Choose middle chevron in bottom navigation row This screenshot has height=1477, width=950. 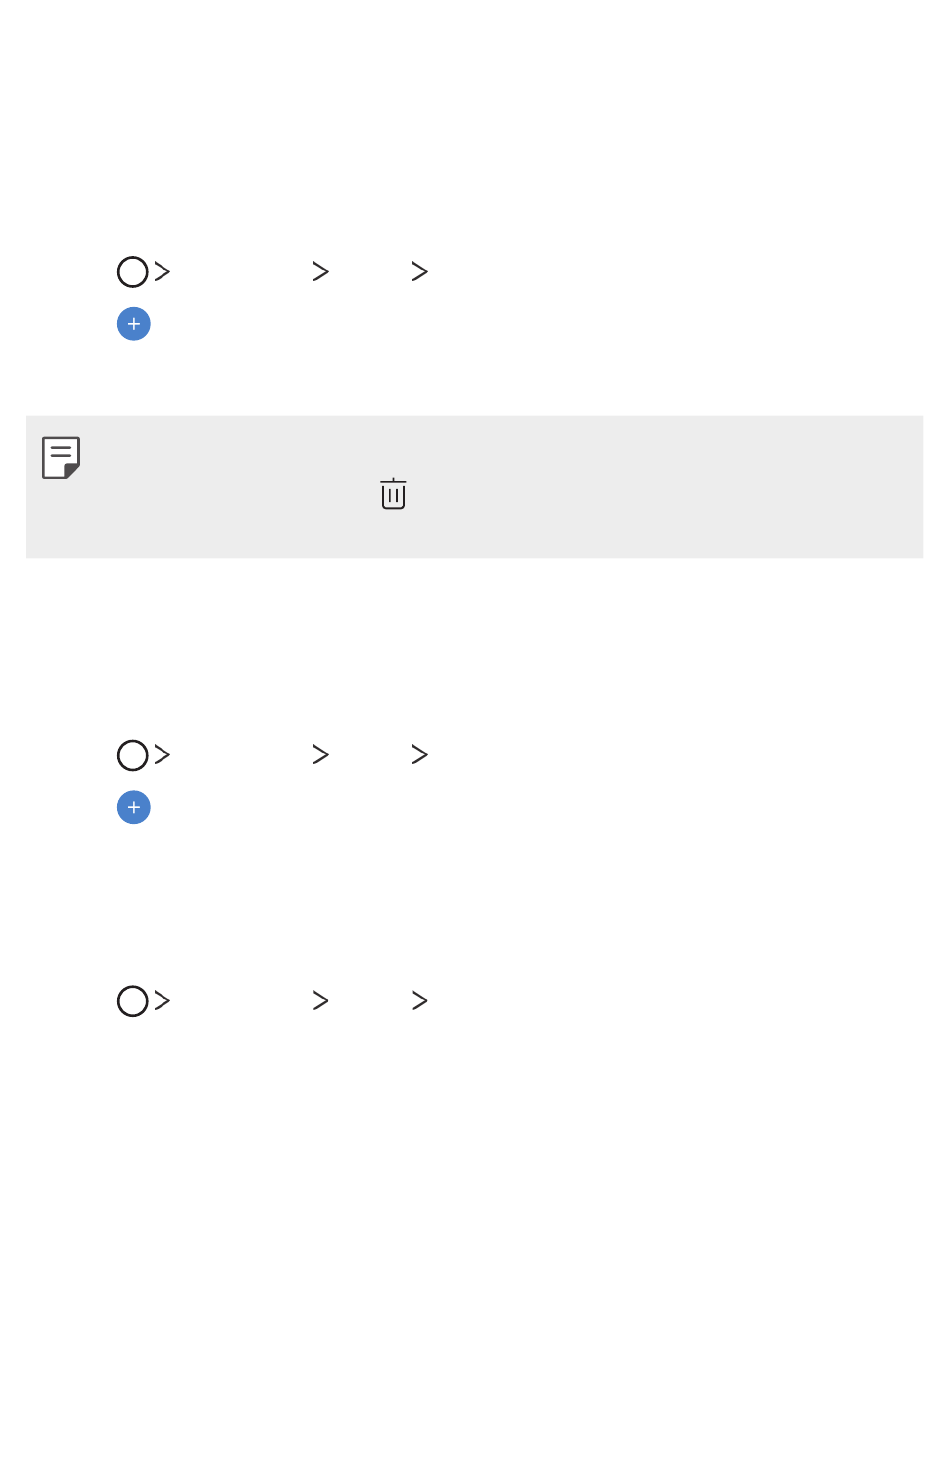(x=320, y=1000)
